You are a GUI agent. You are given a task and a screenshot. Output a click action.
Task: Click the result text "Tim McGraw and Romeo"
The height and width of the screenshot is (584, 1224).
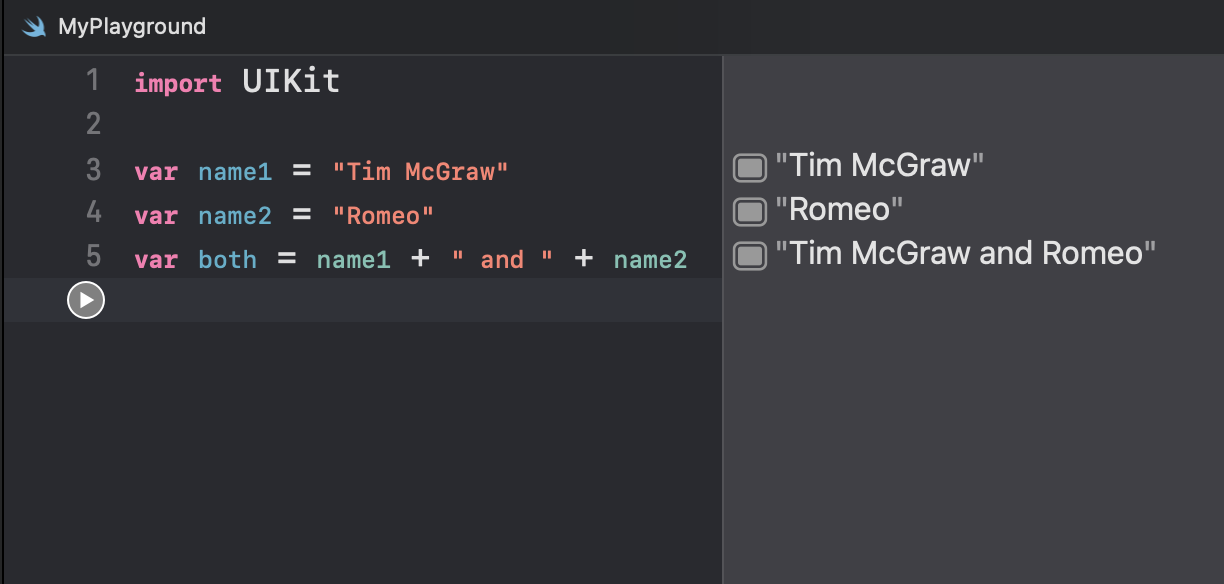pos(966,253)
